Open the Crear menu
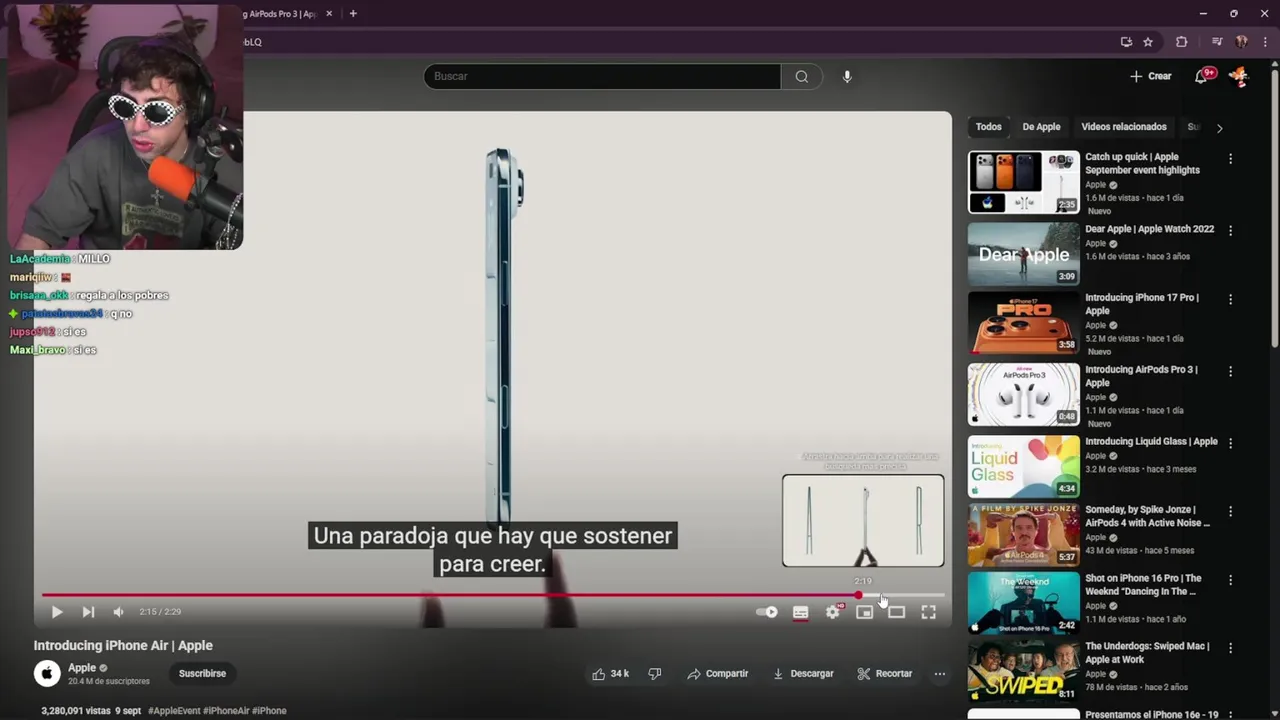This screenshot has width=1280, height=720. 1150,76
